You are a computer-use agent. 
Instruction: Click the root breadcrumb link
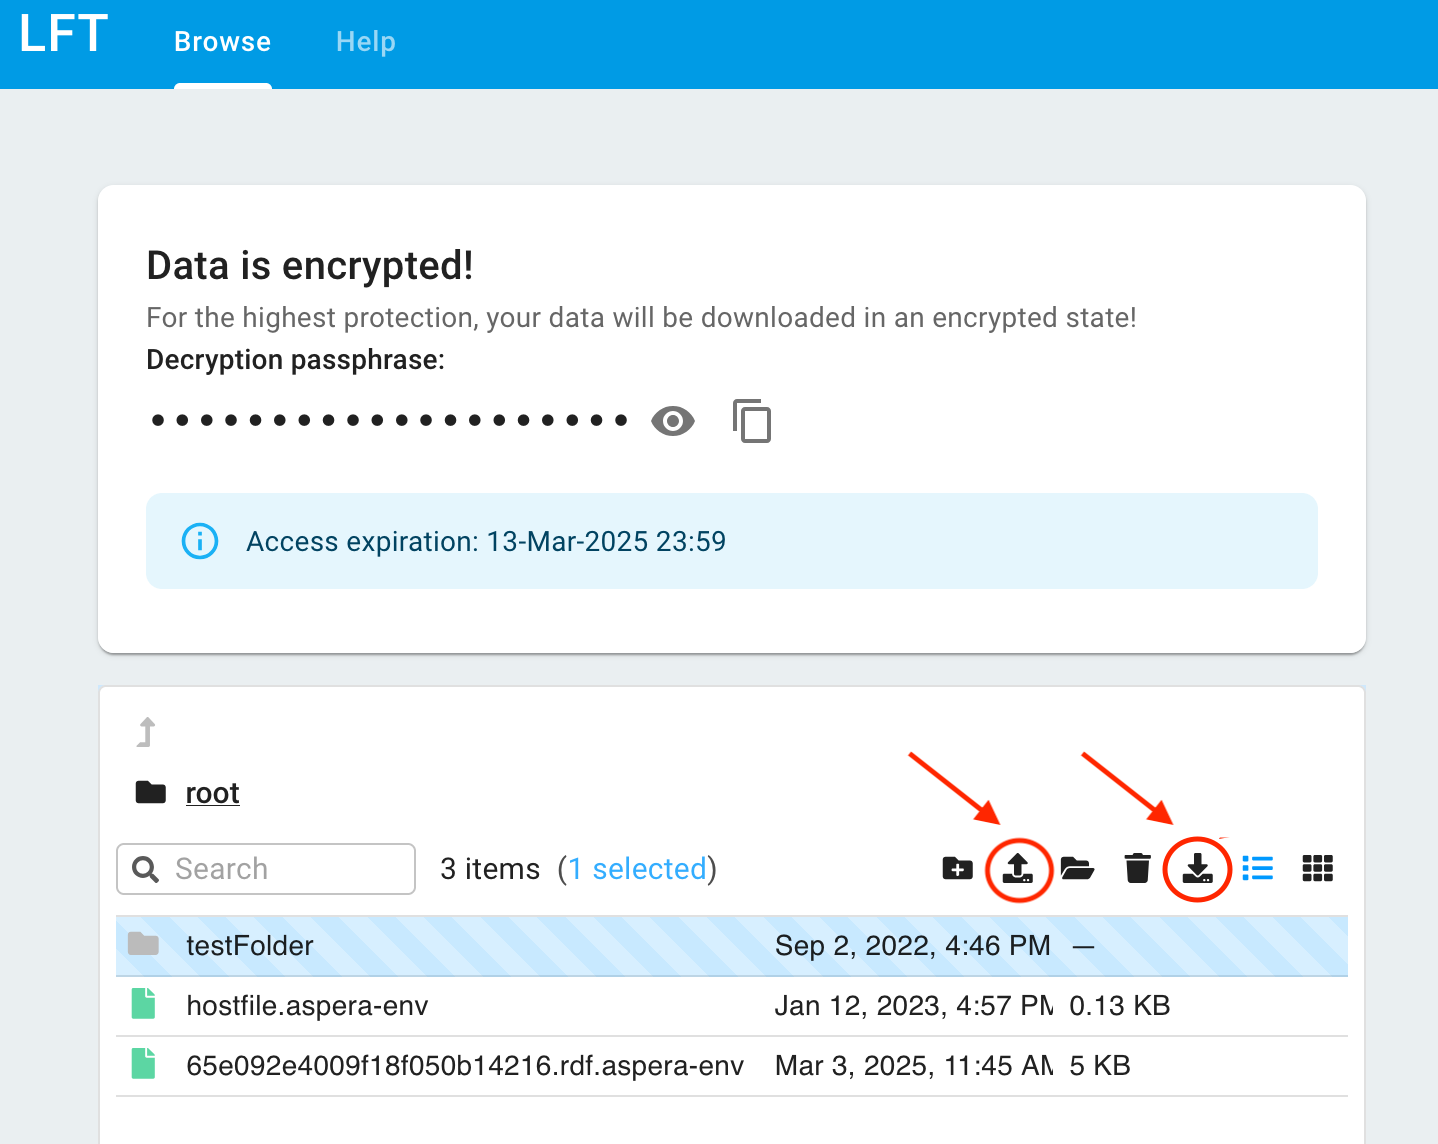coord(212,793)
